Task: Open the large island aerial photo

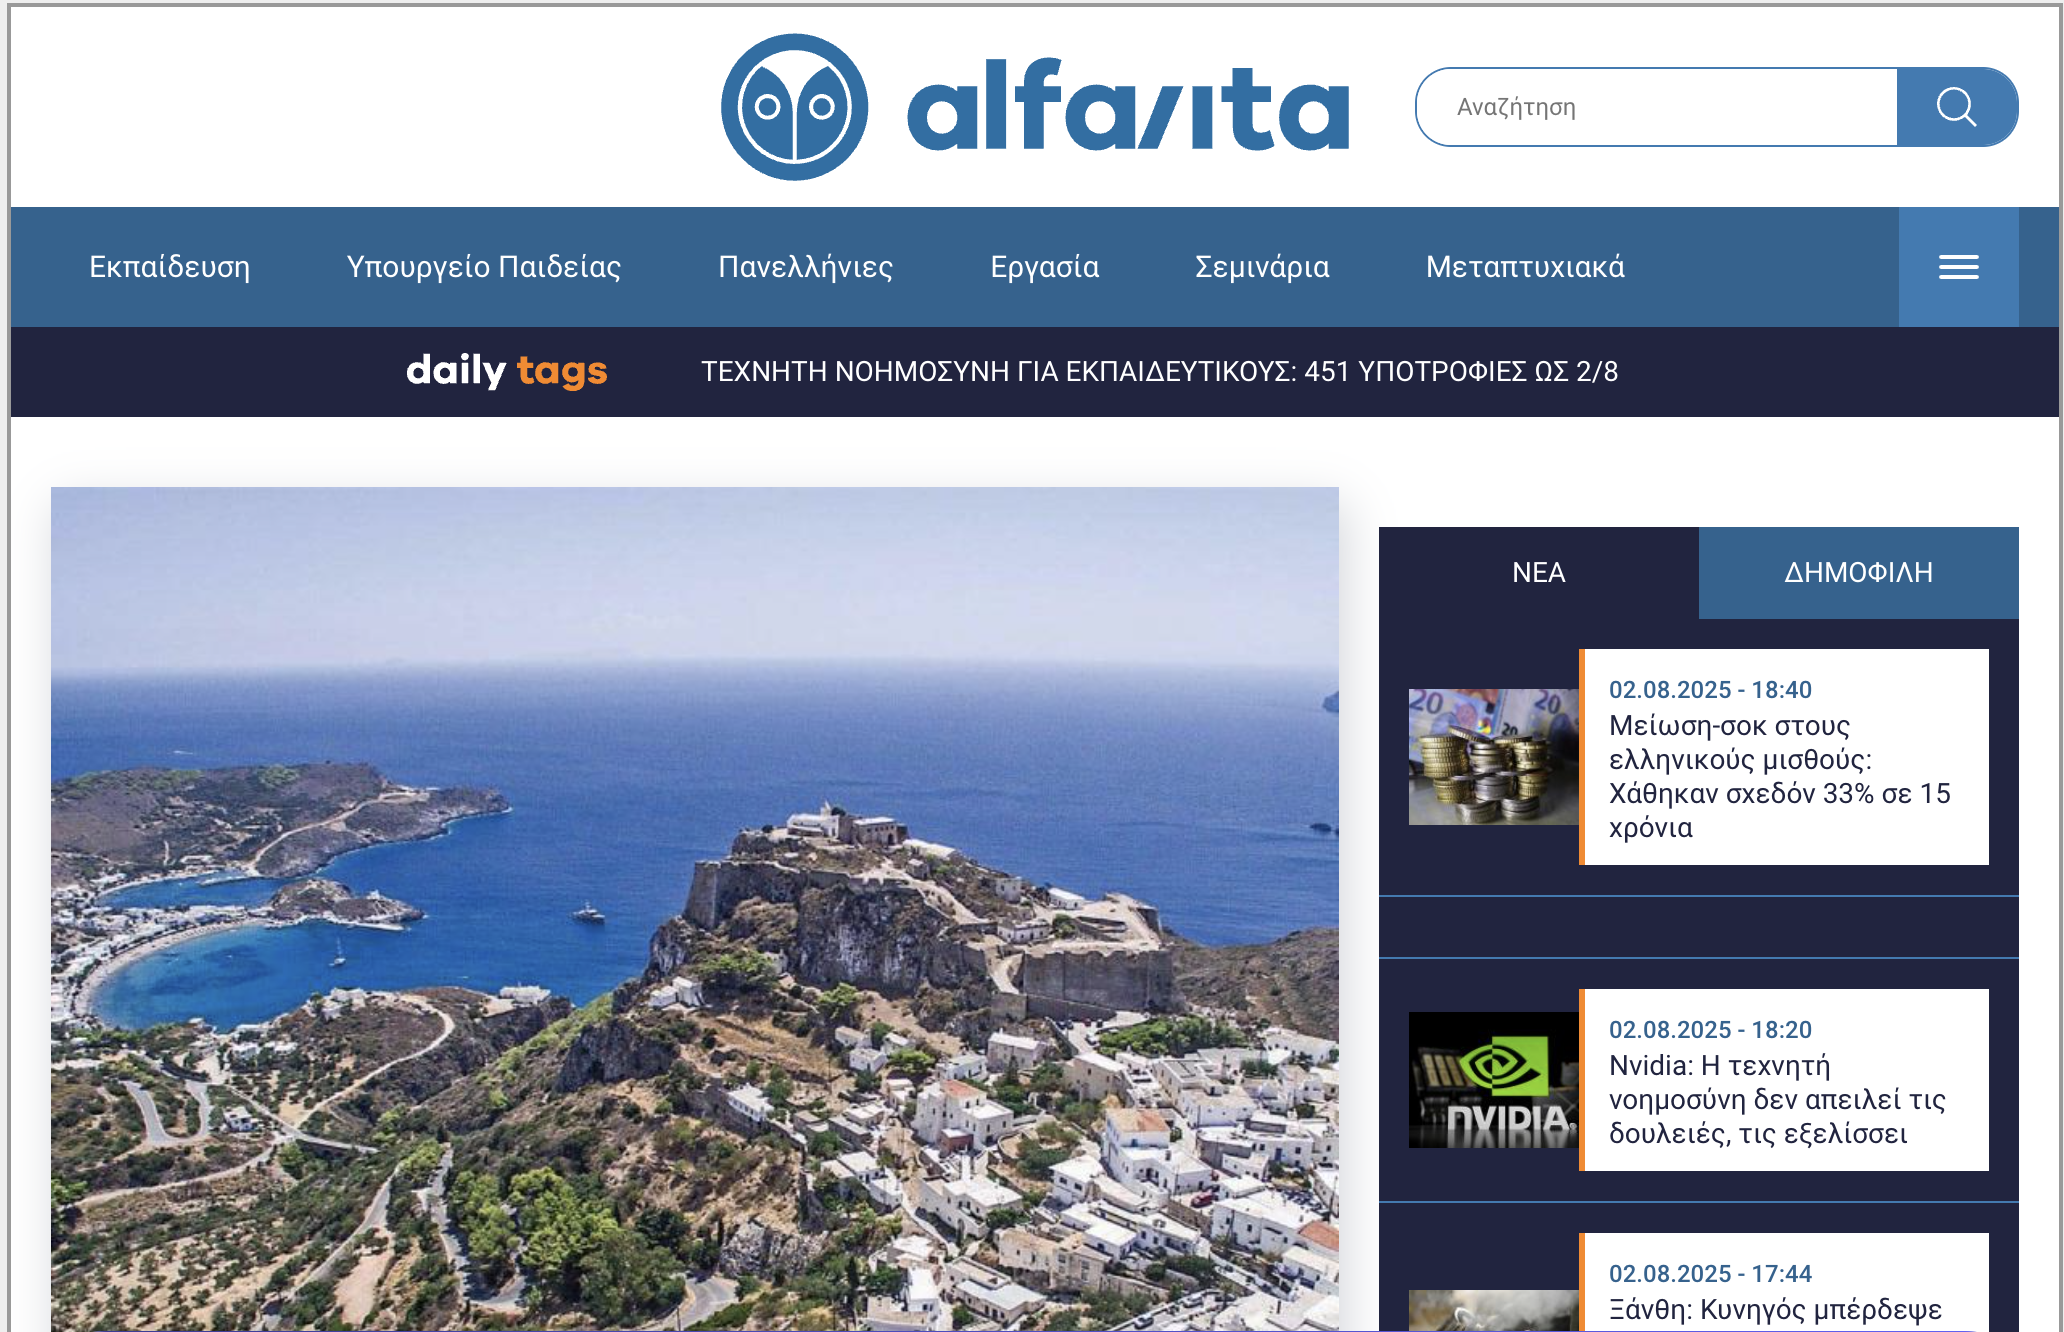Action: point(694,908)
